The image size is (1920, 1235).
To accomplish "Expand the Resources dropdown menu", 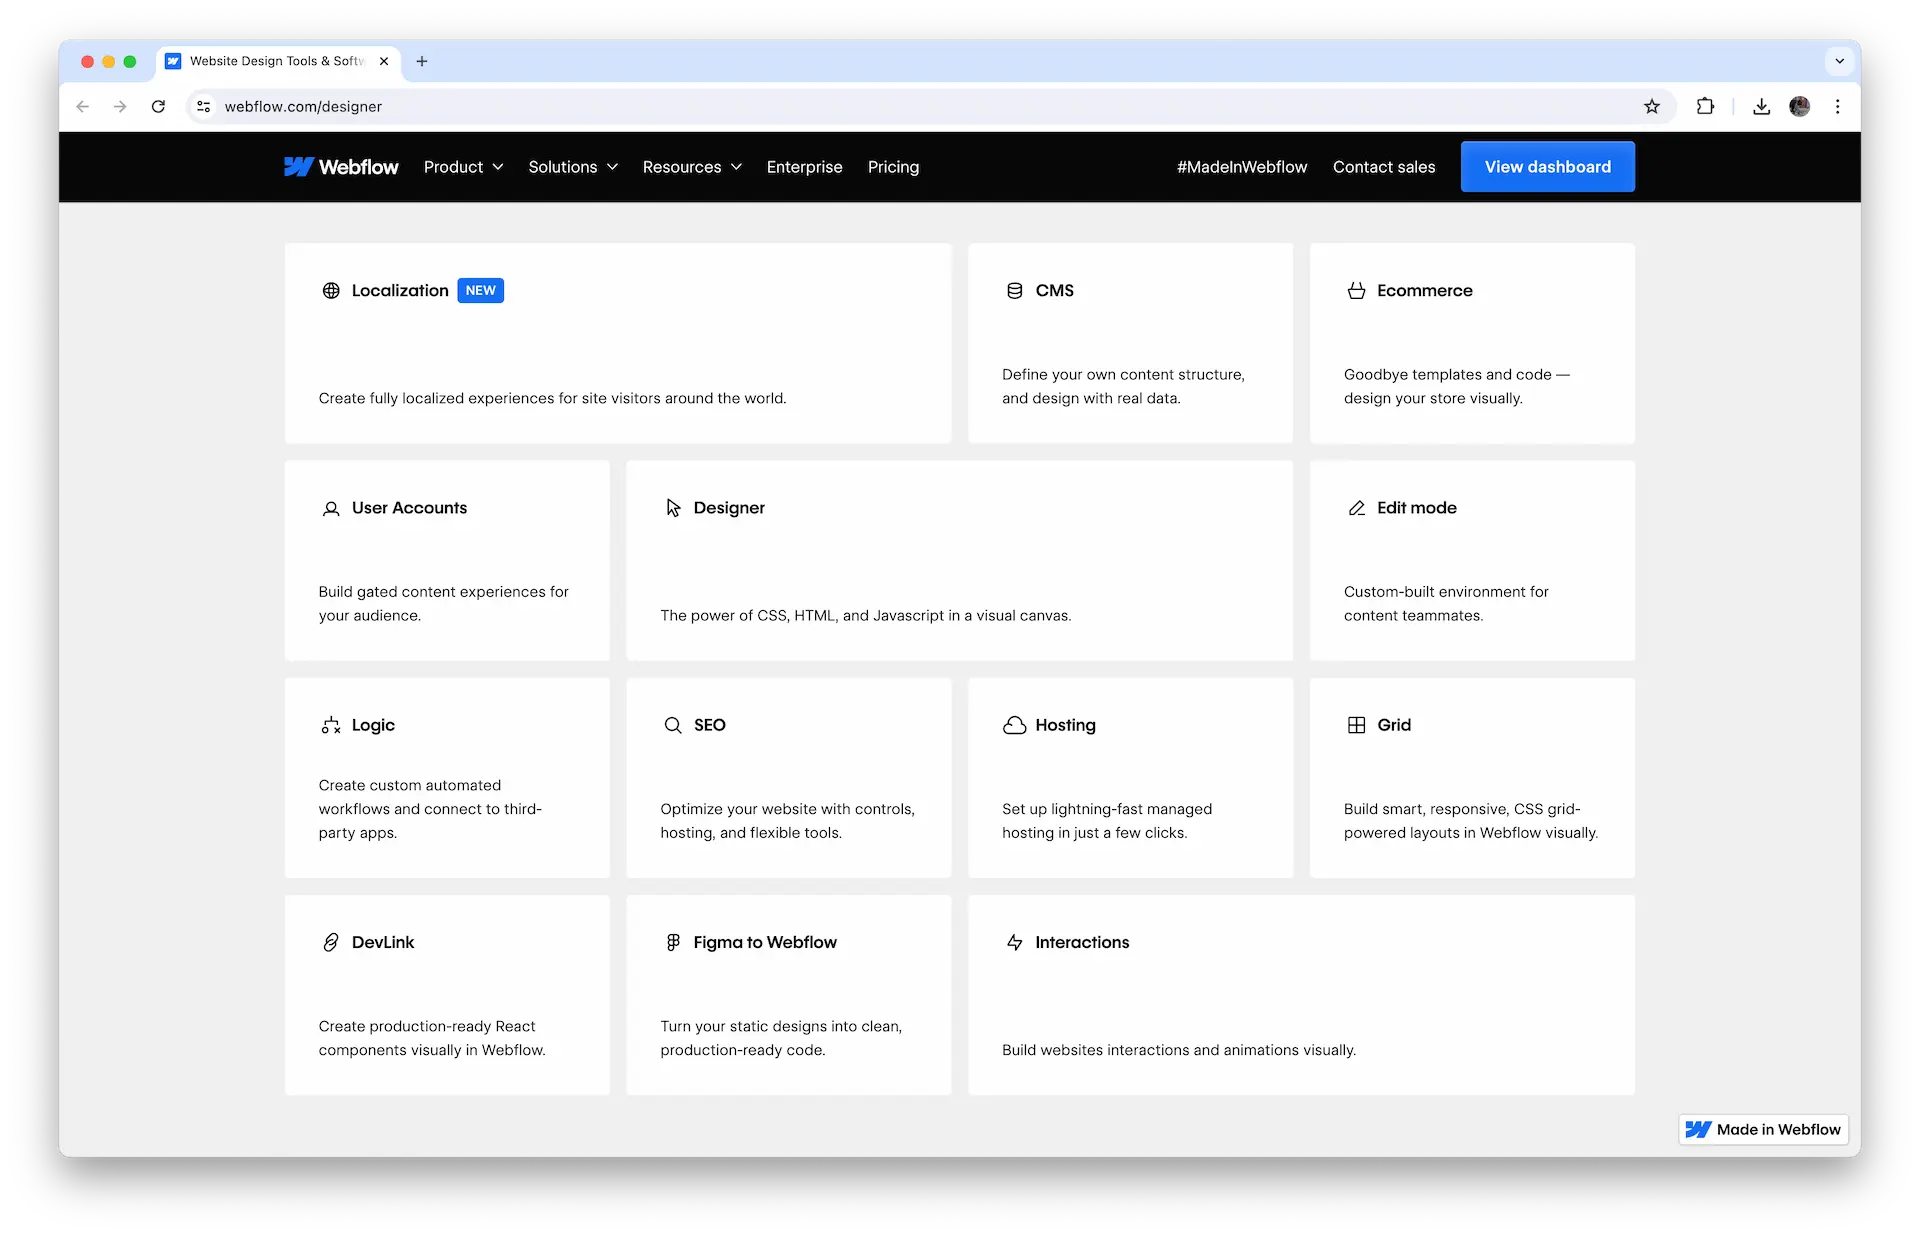I will (692, 167).
